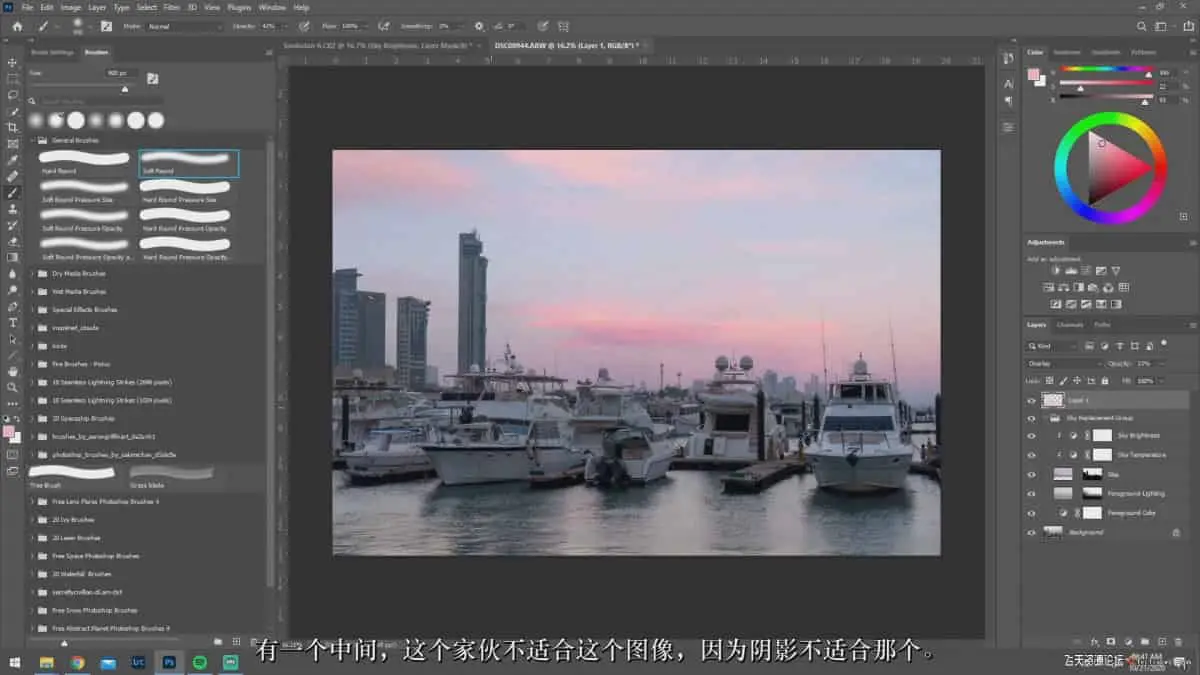Hide the Background layer
The width and height of the screenshot is (1200, 675).
[1031, 532]
